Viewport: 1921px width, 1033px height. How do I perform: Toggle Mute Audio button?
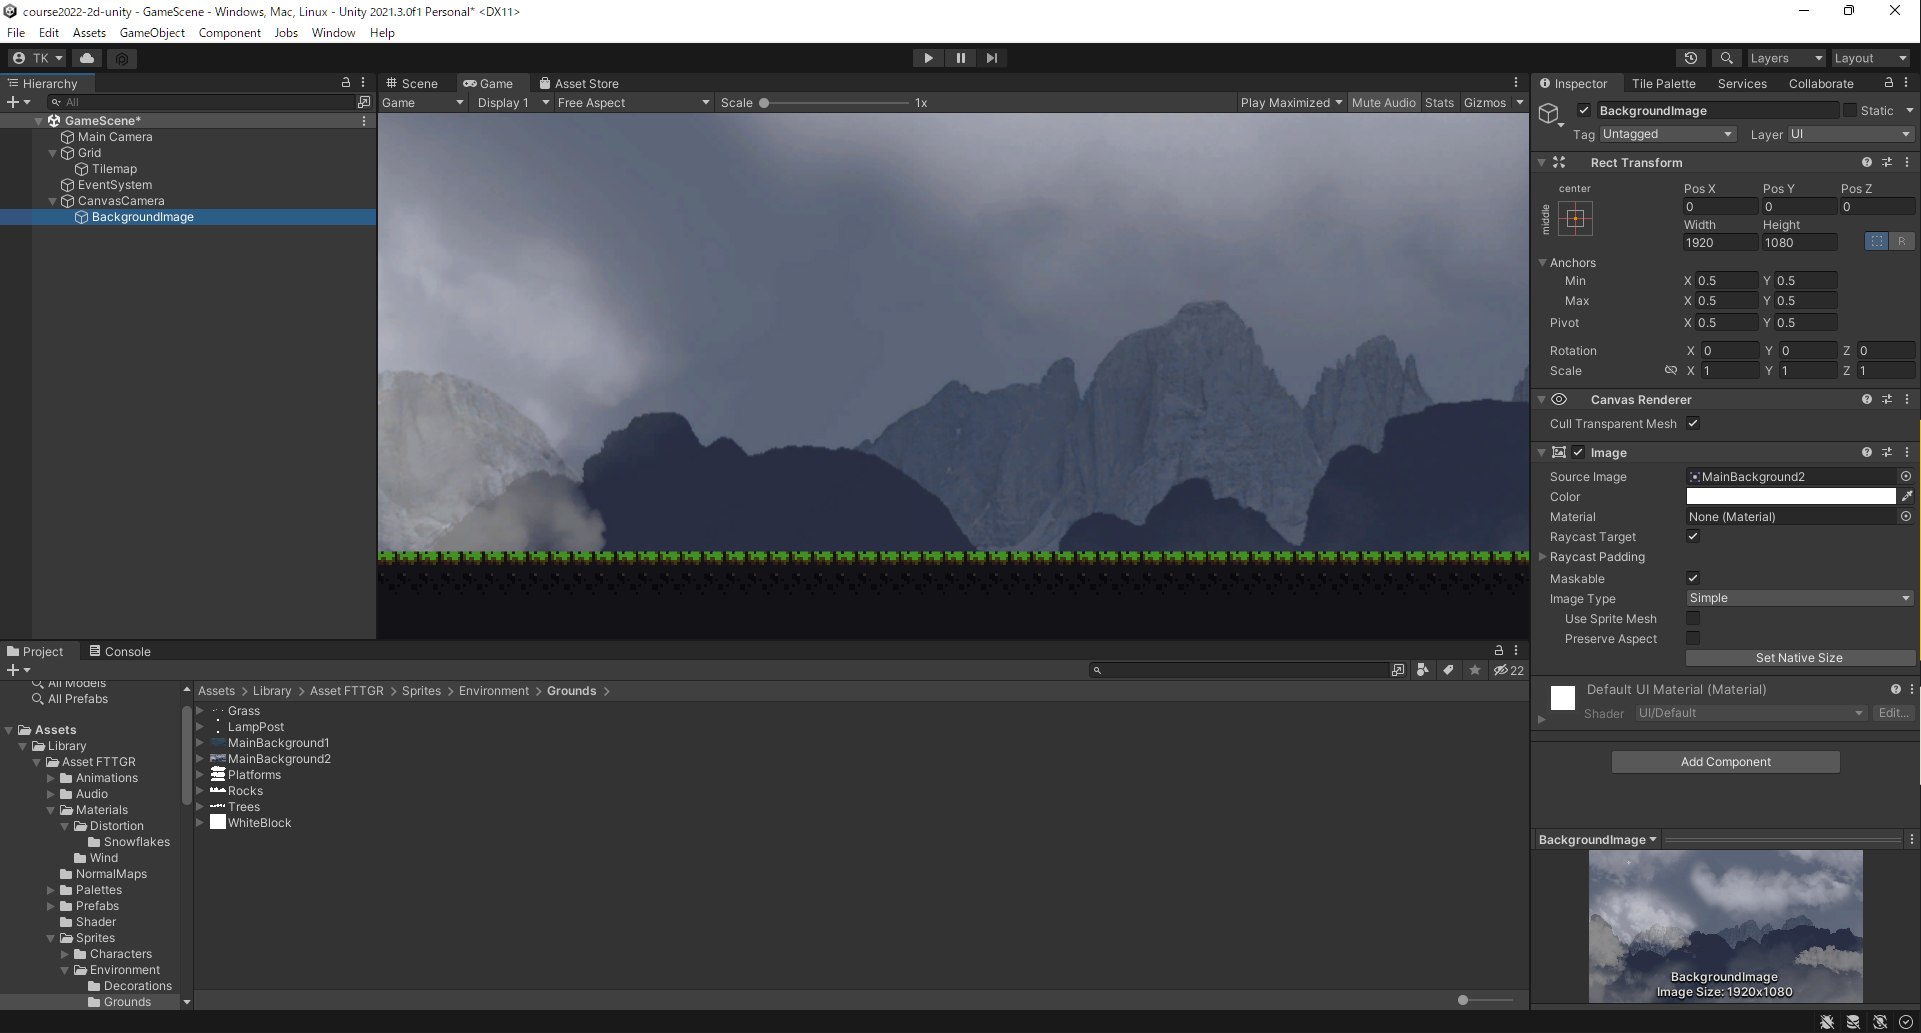[1384, 102]
